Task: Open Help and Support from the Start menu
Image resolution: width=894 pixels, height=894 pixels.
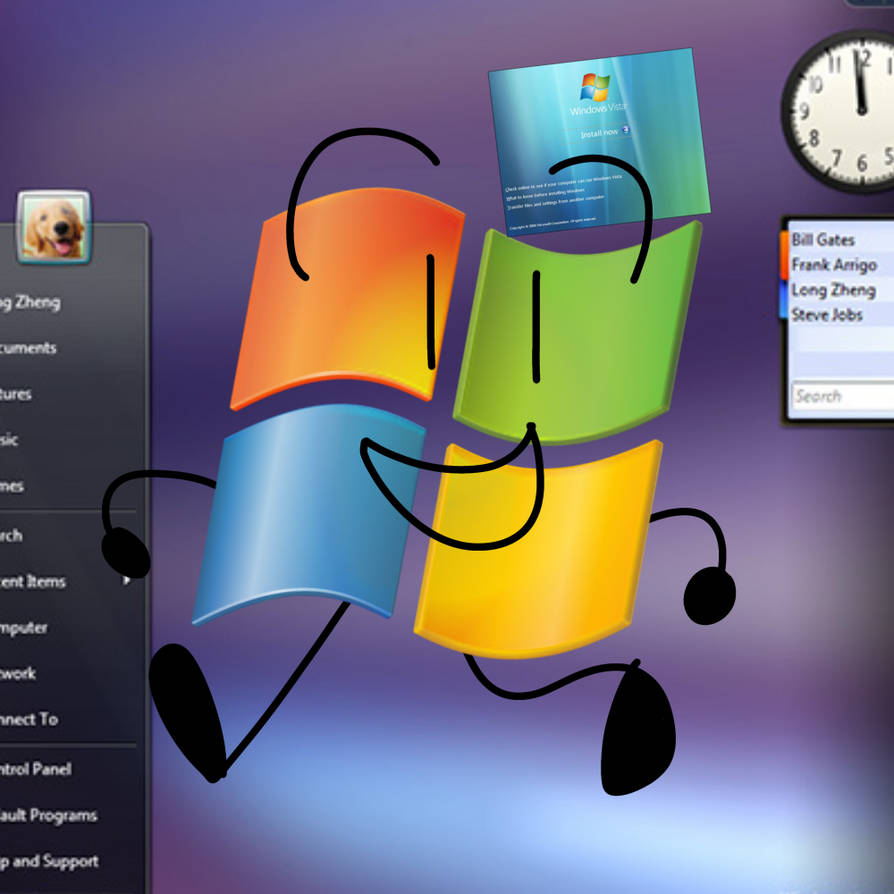Action: [50, 861]
